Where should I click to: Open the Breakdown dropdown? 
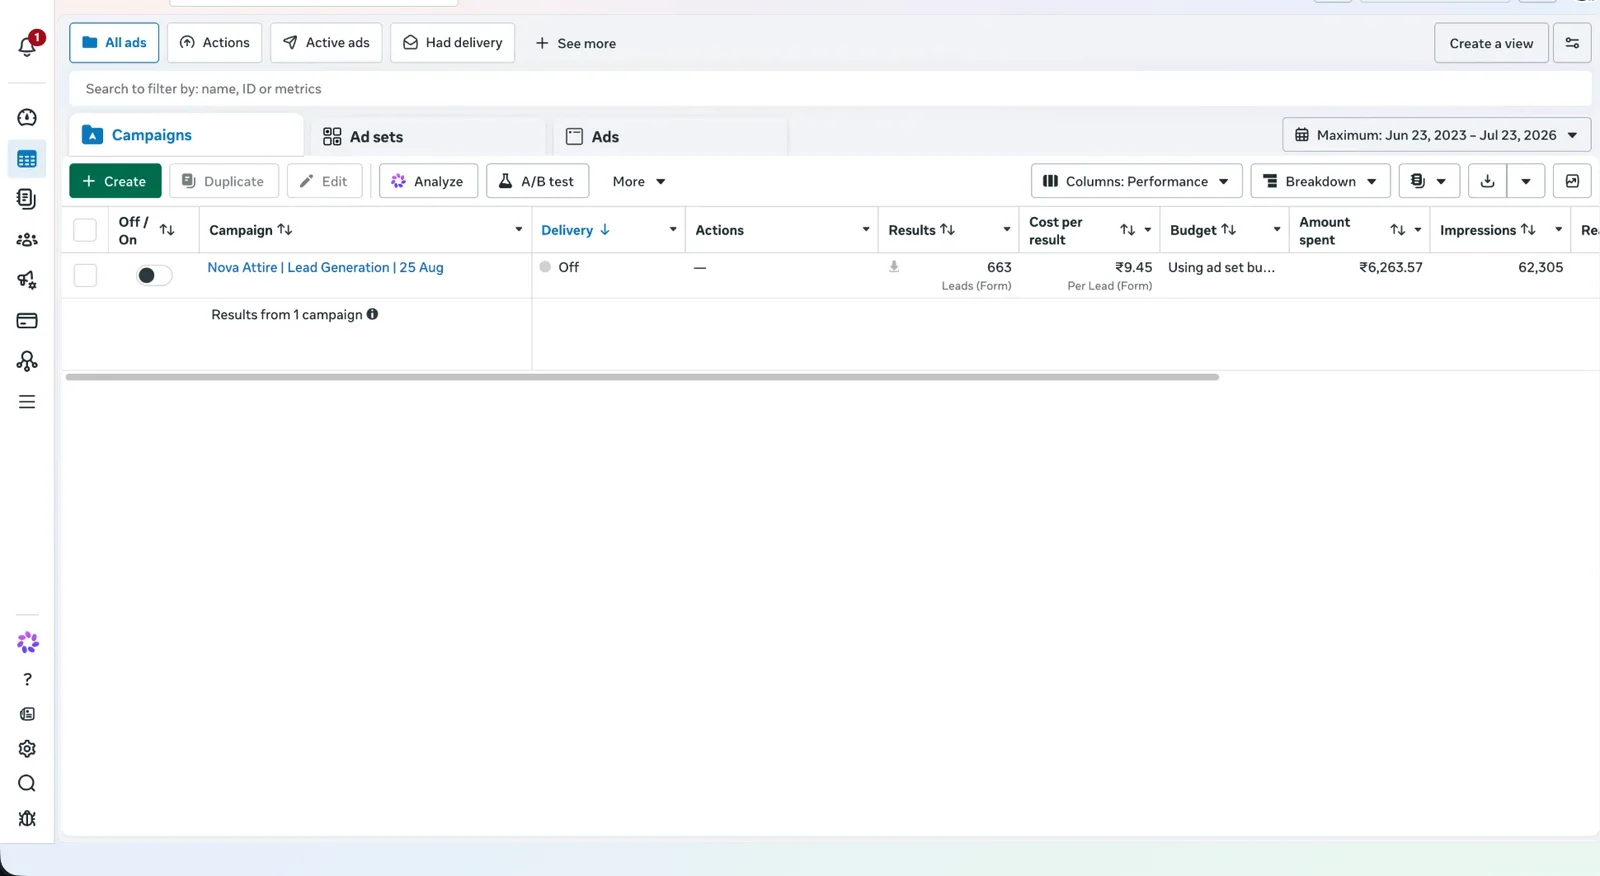coord(1320,181)
